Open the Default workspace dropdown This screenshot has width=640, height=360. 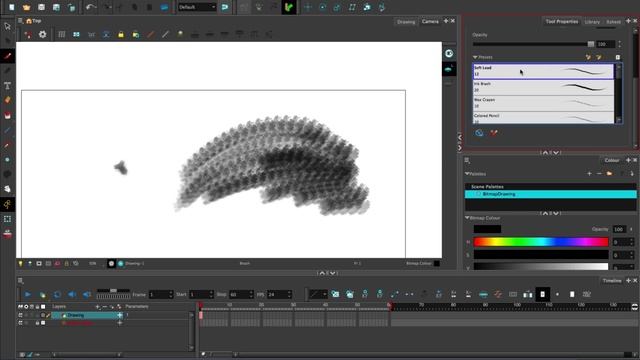[x=197, y=7]
